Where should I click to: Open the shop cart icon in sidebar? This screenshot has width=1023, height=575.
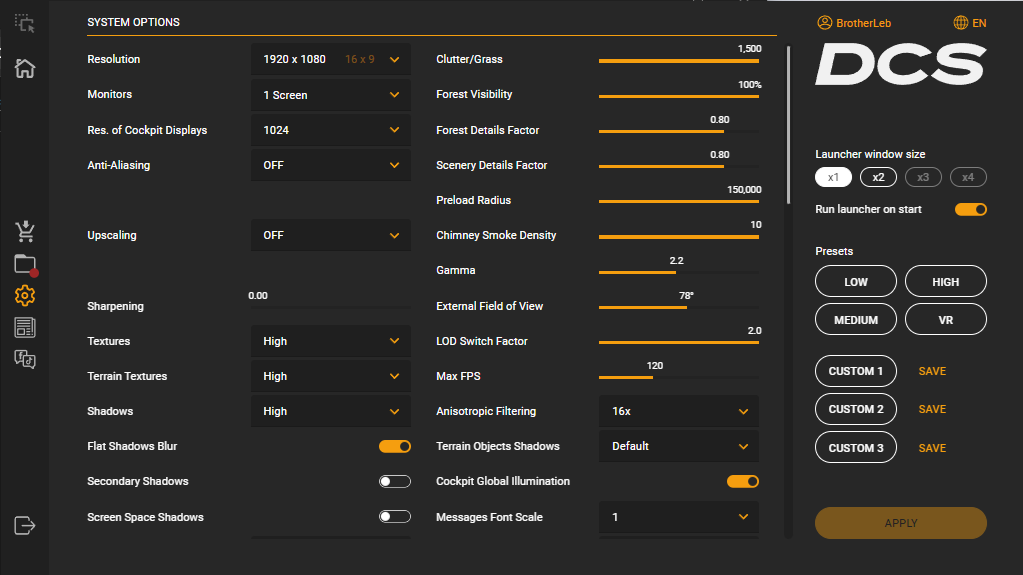pyautogui.click(x=25, y=231)
